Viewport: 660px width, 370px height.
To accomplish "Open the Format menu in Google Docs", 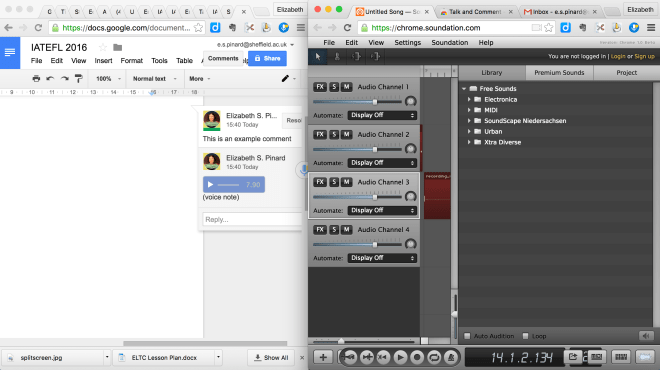I will tap(131, 61).
